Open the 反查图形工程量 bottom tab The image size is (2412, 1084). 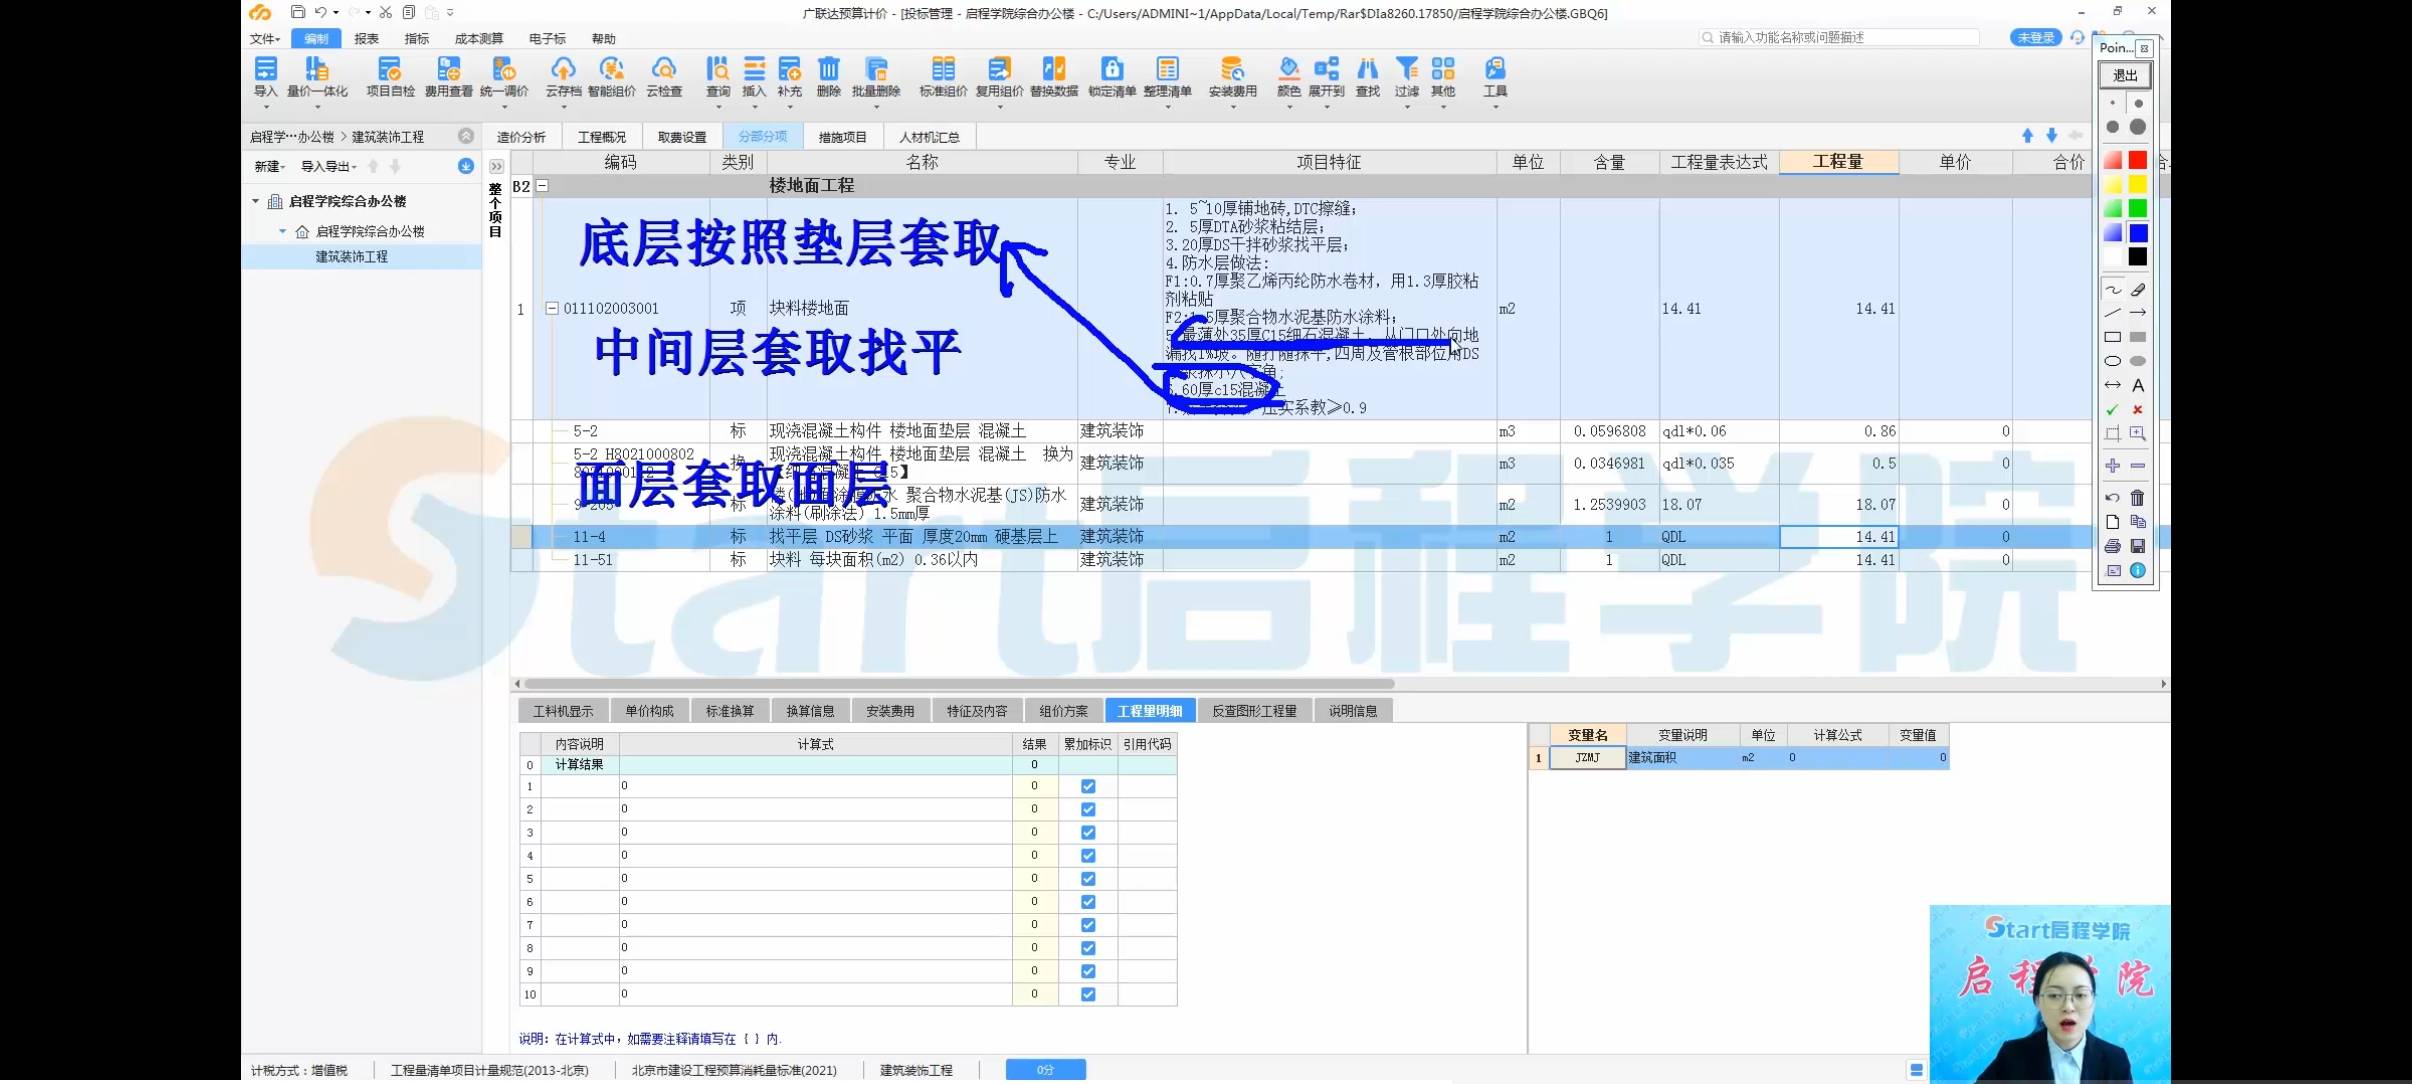click(x=1254, y=711)
